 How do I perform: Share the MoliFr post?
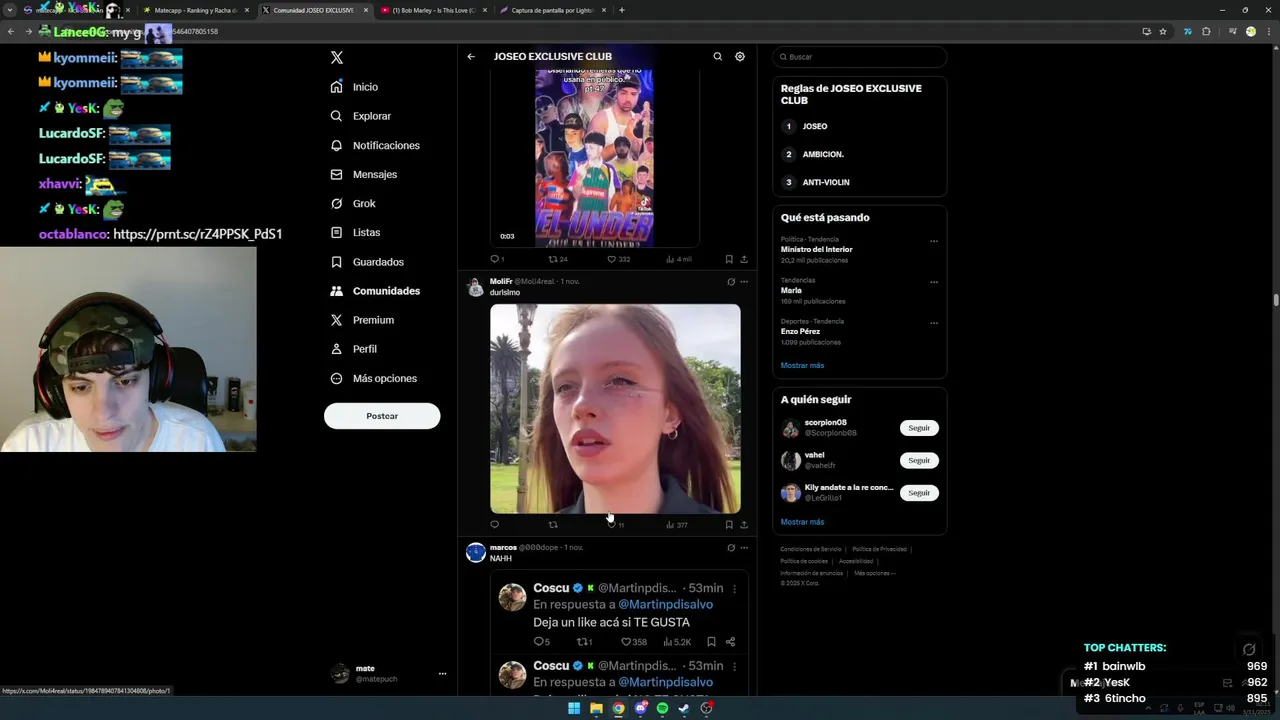point(744,524)
